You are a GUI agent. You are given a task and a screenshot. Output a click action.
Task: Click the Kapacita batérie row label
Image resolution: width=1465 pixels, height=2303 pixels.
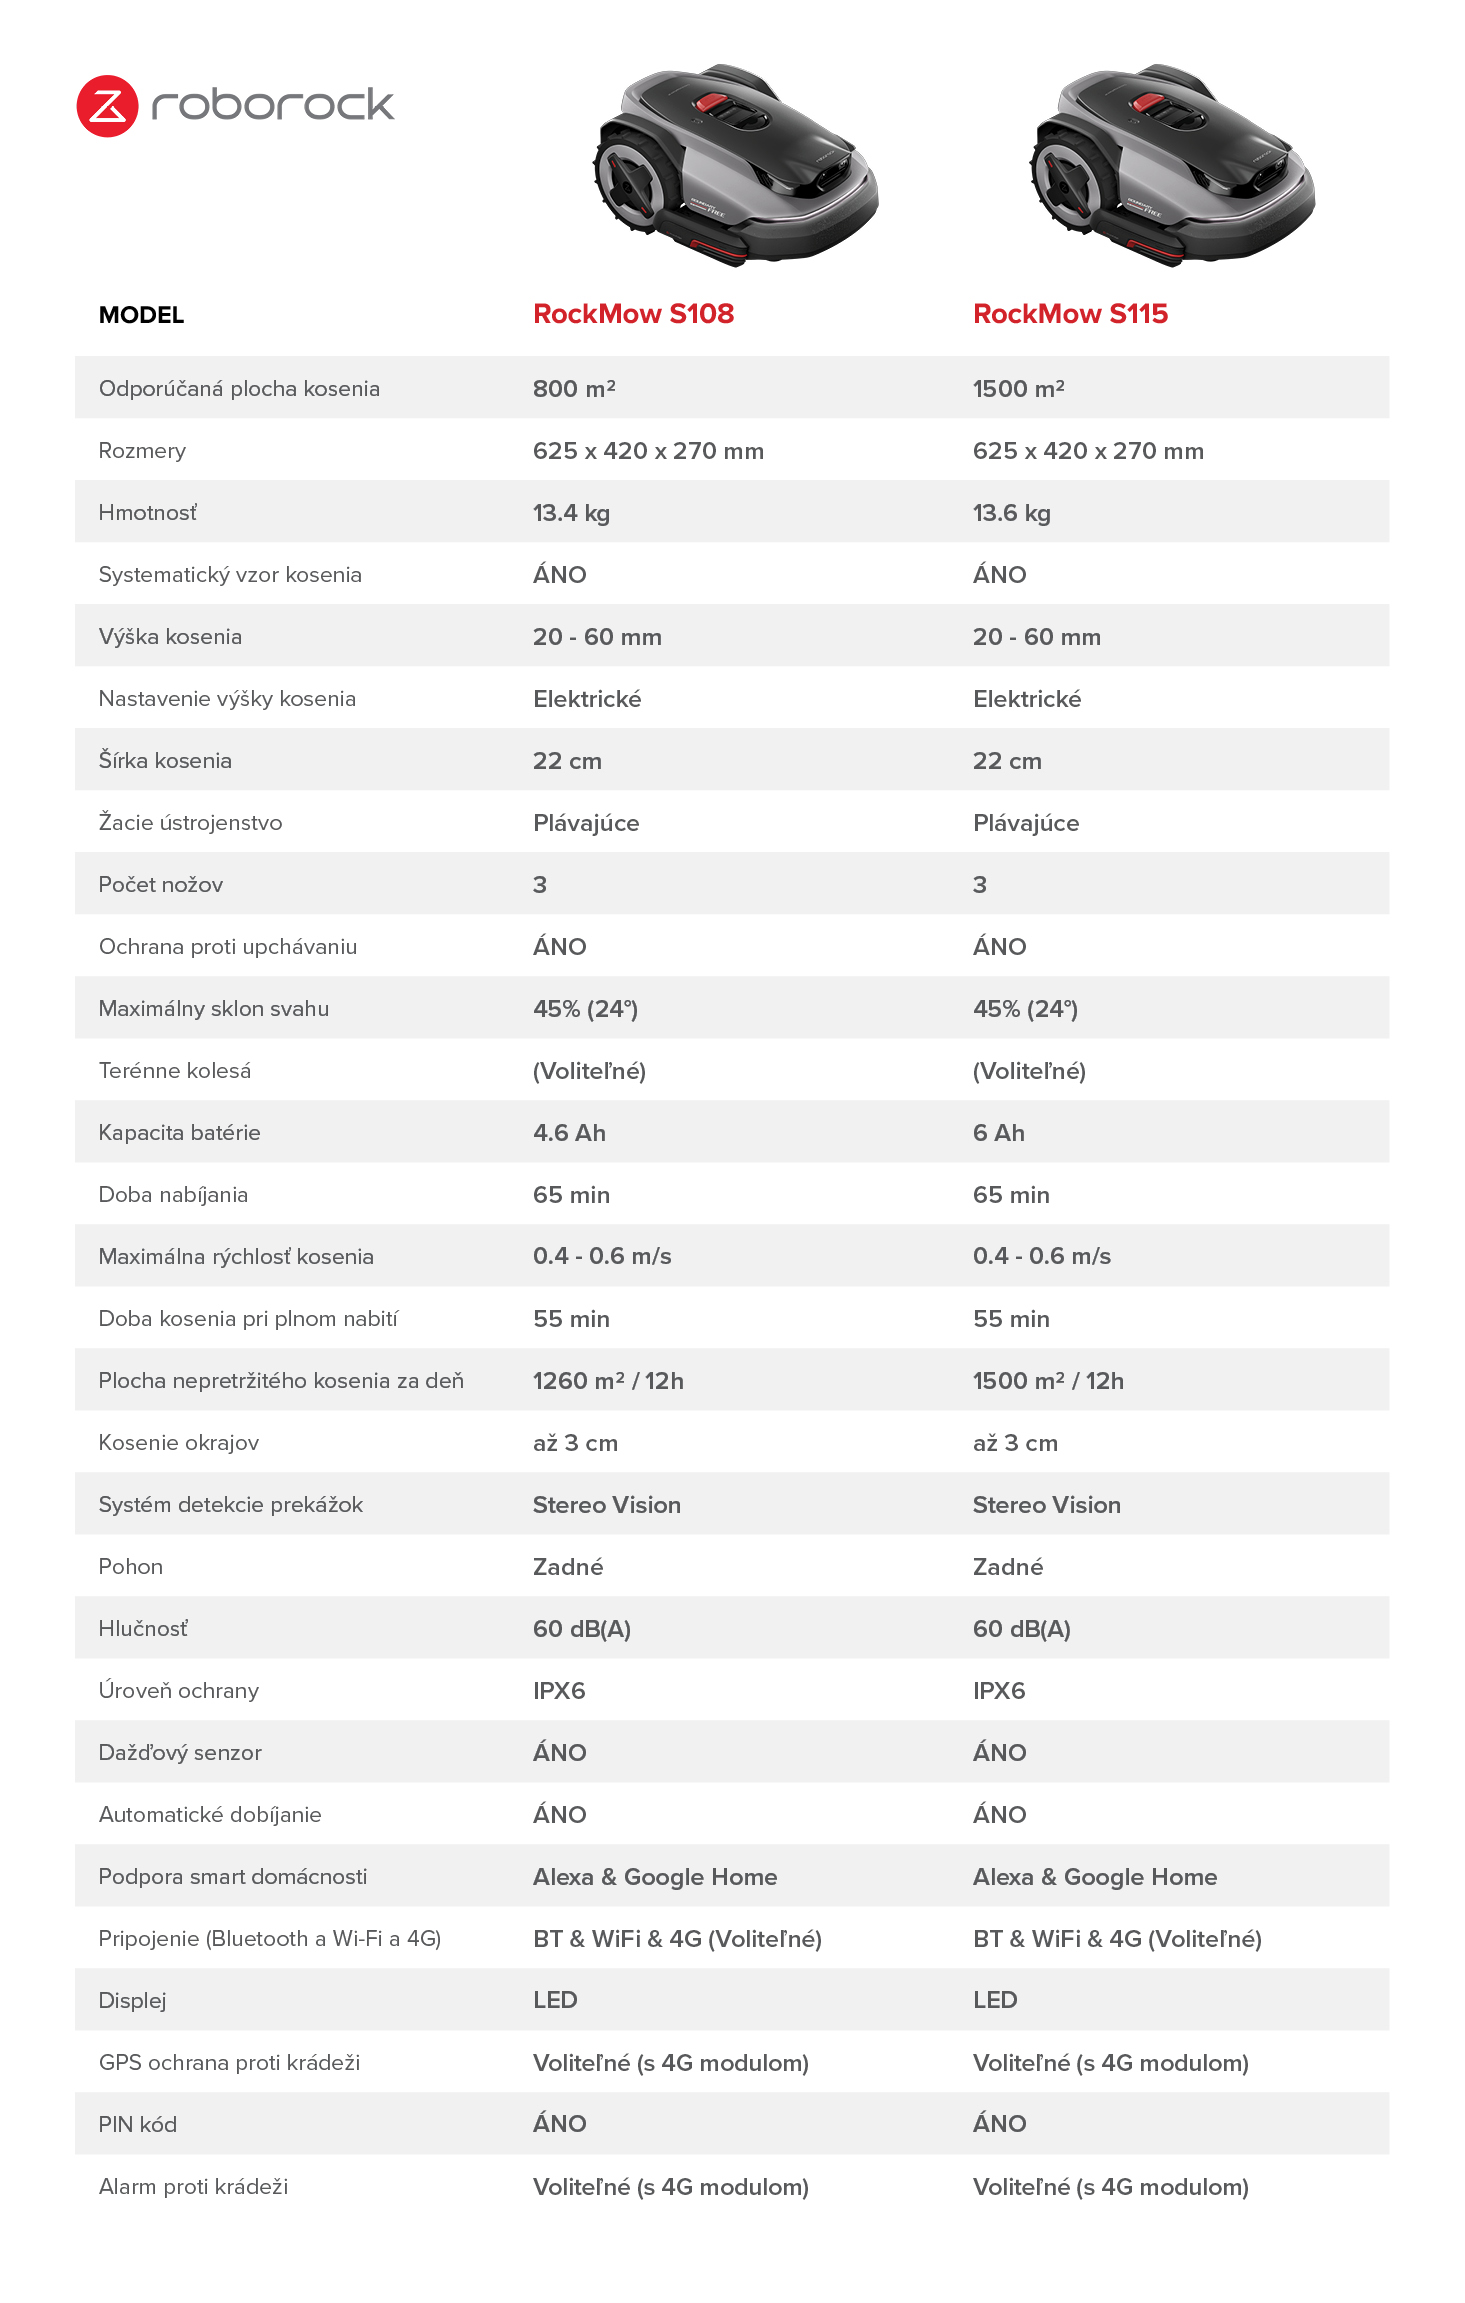[x=179, y=1133]
